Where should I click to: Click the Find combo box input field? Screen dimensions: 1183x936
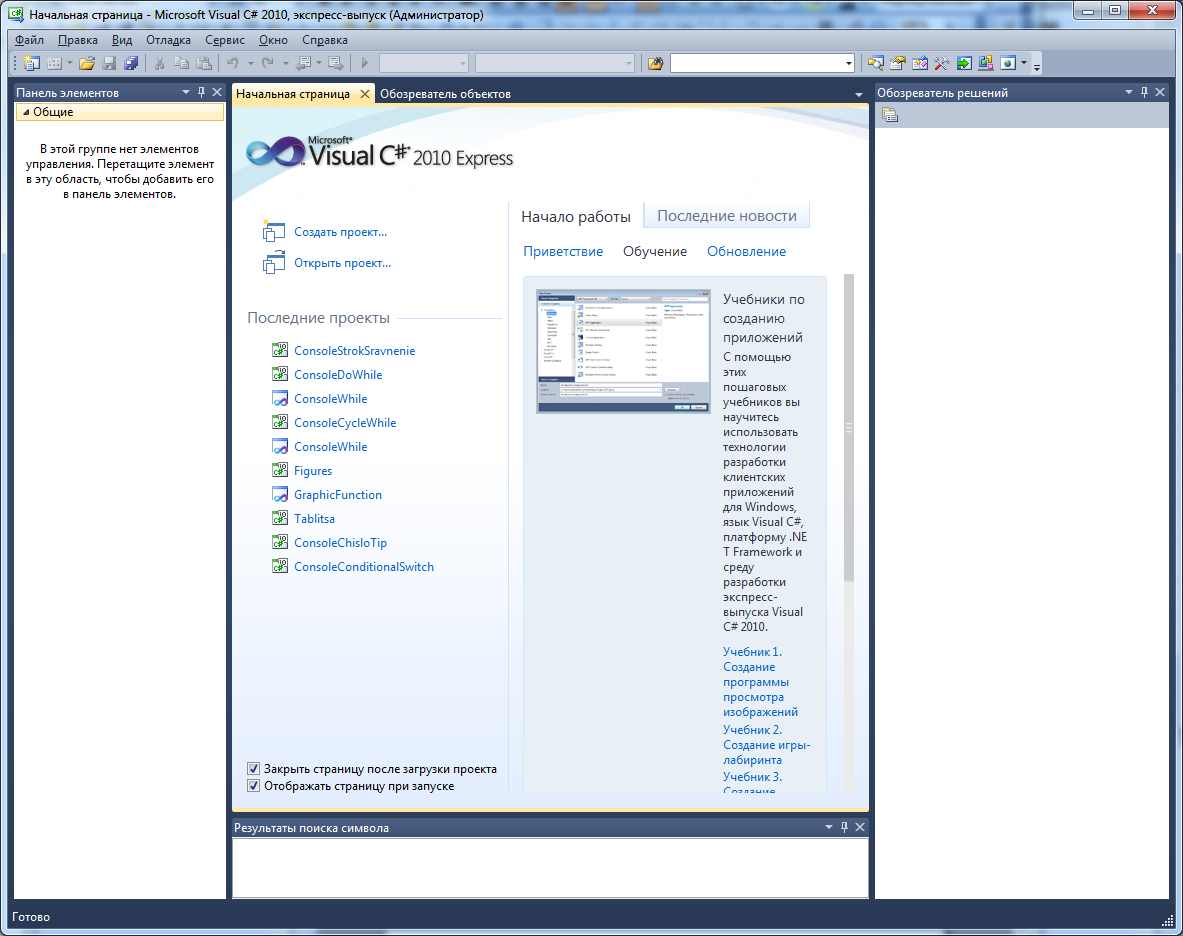coord(757,63)
